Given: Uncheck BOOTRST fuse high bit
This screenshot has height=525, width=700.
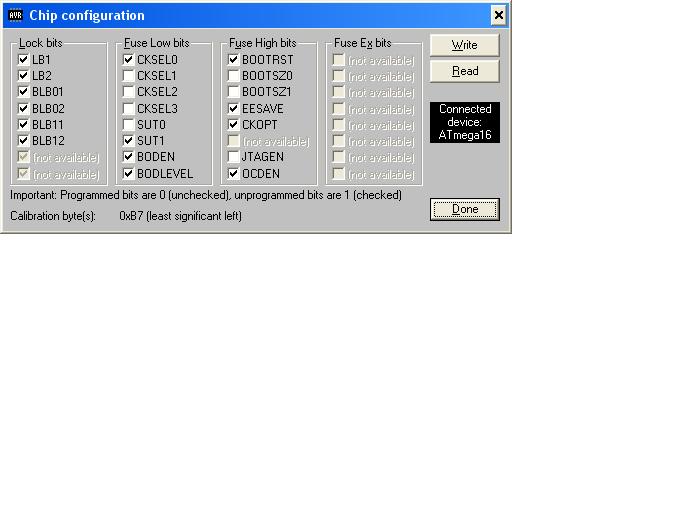Looking at the screenshot, I should click(x=233, y=59).
